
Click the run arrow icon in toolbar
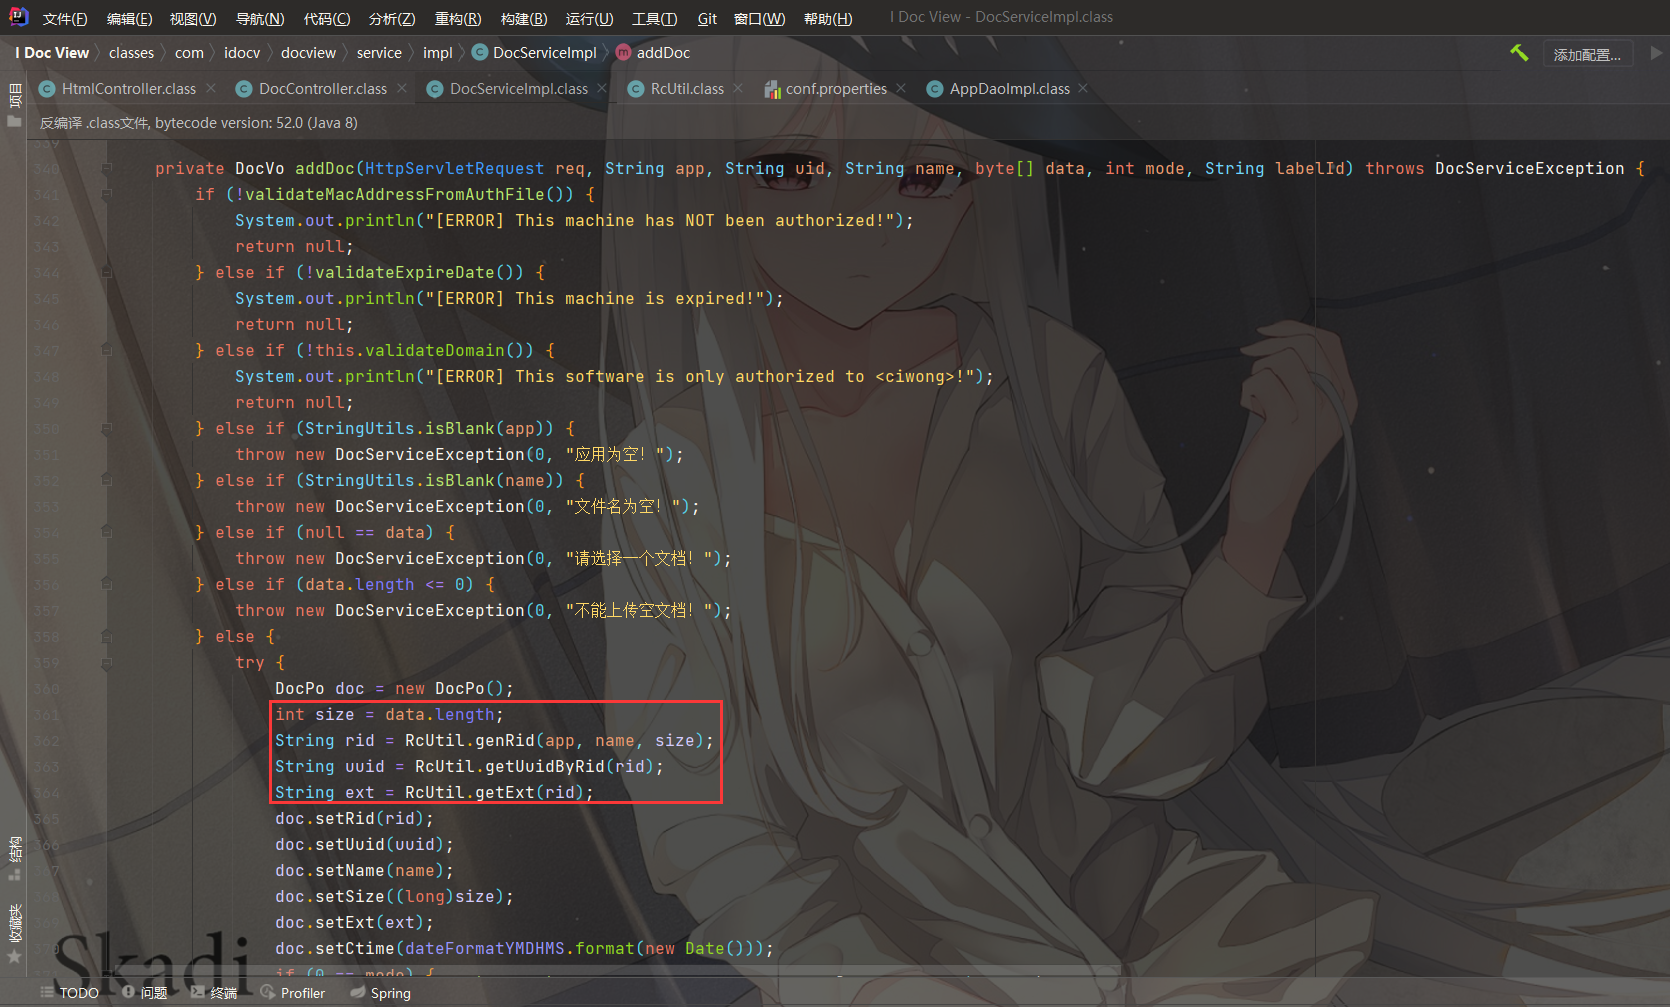(x=1656, y=53)
